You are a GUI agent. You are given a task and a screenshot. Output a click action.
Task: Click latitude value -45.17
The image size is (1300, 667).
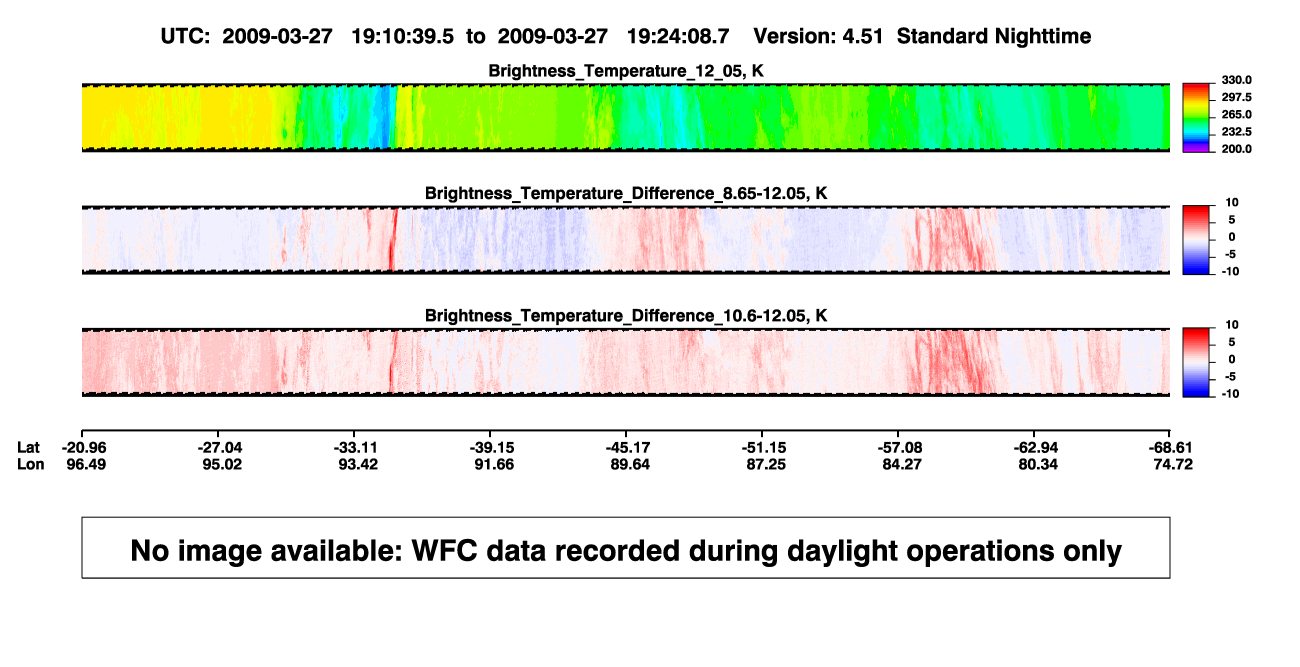click(626, 446)
